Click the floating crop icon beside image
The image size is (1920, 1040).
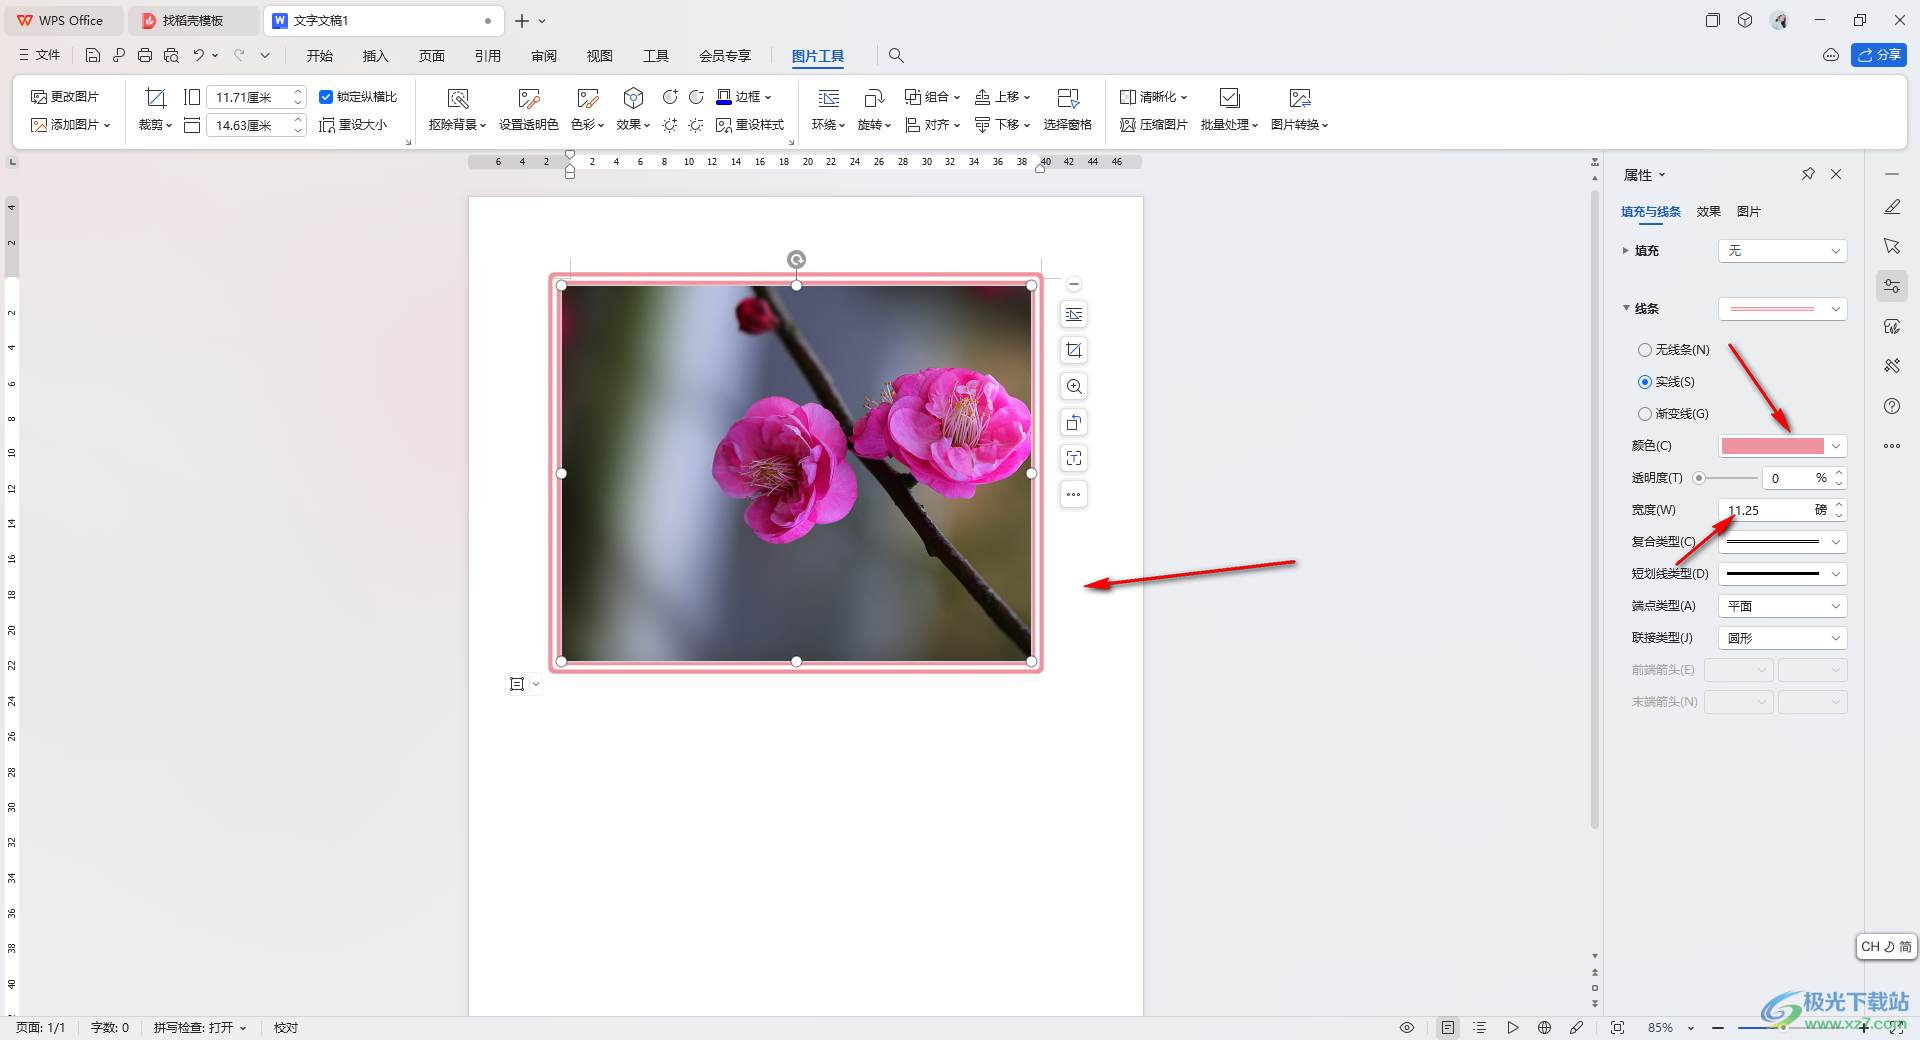coord(1074,351)
